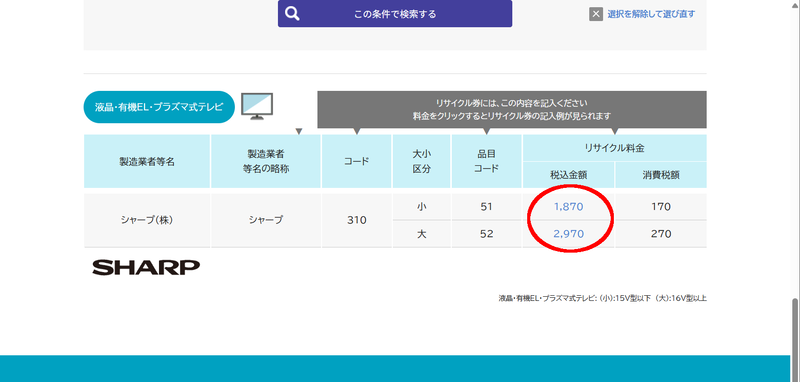Click the この条件で検索する search button
The width and height of the screenshot is (800, 382).
395,14
